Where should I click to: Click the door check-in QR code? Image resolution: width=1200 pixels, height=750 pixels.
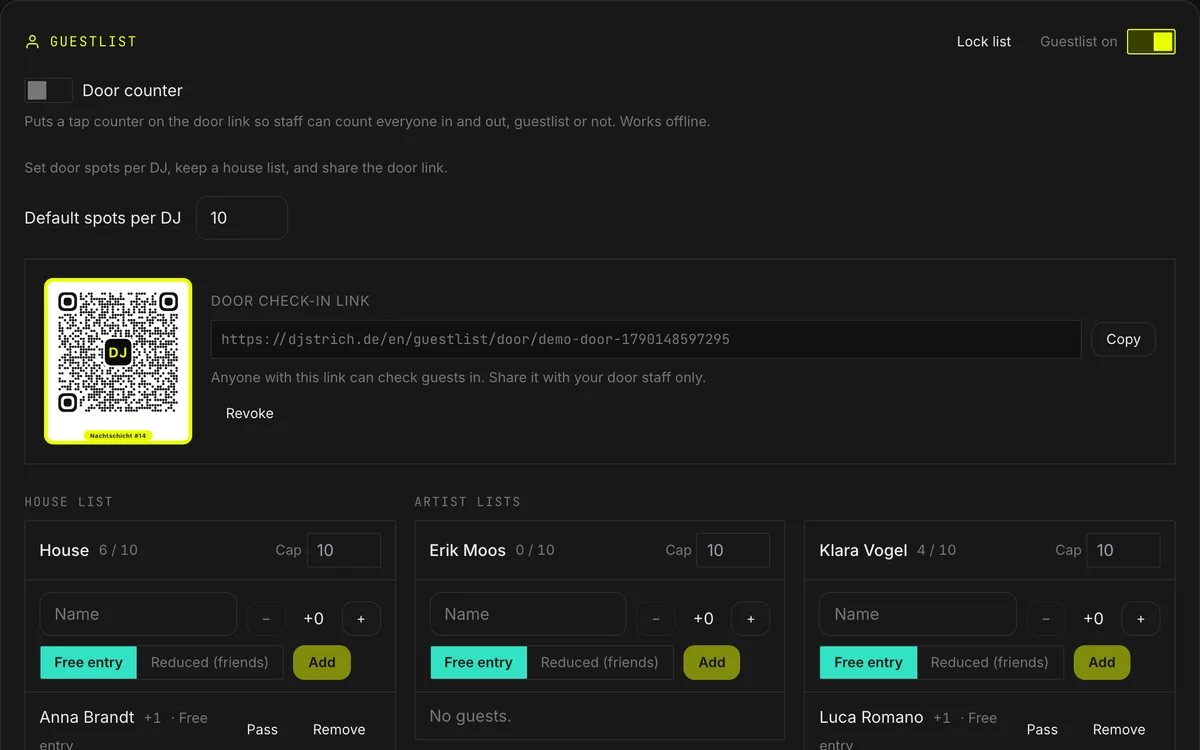point(118,361)
